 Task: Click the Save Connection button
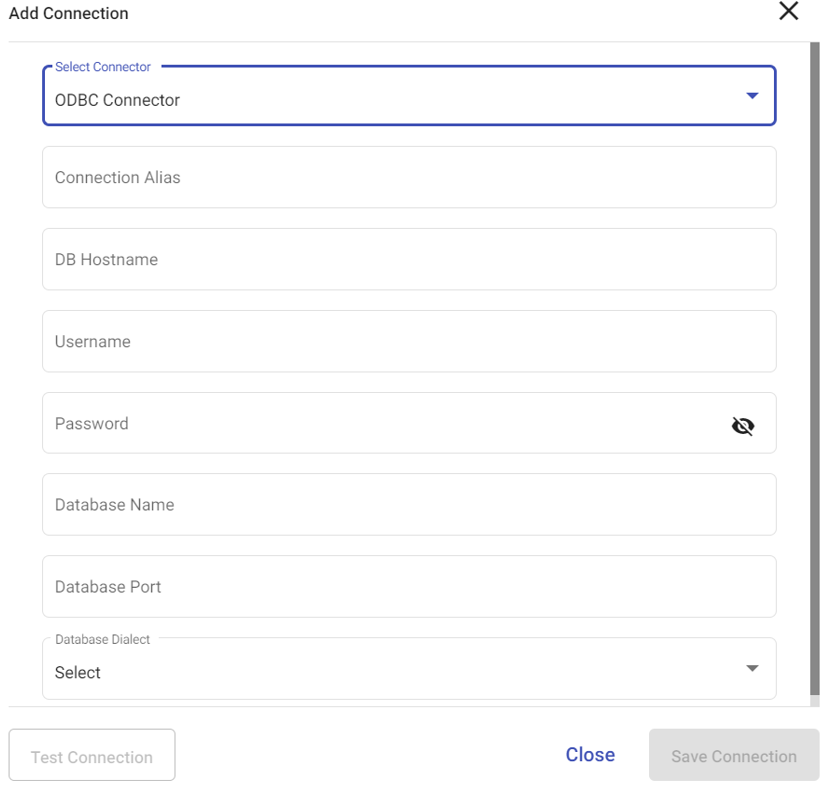point(734,755)
